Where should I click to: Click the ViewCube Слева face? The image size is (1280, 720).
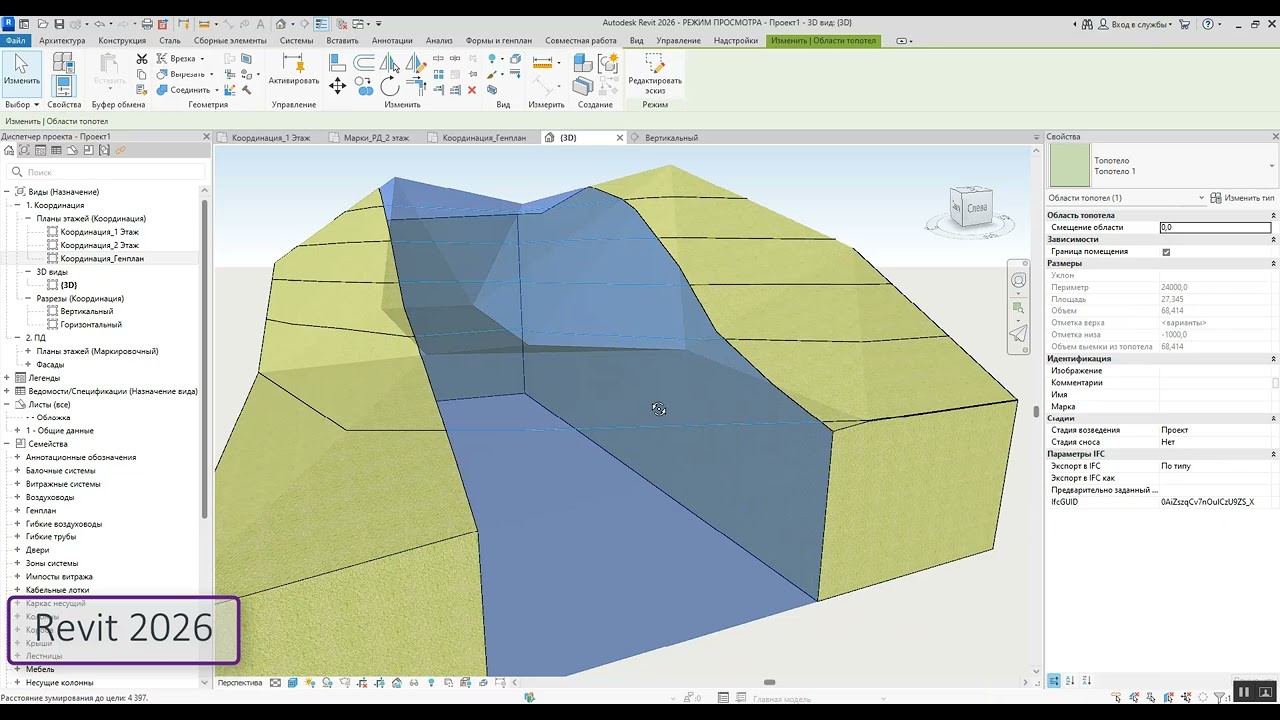click(976, 208)
